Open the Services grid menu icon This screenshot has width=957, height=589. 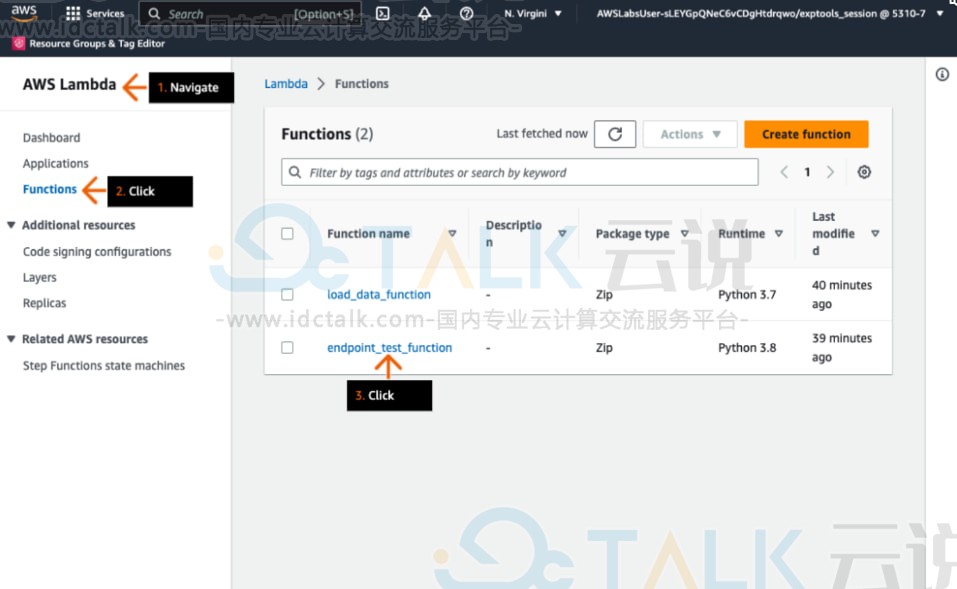pos(73,13)
